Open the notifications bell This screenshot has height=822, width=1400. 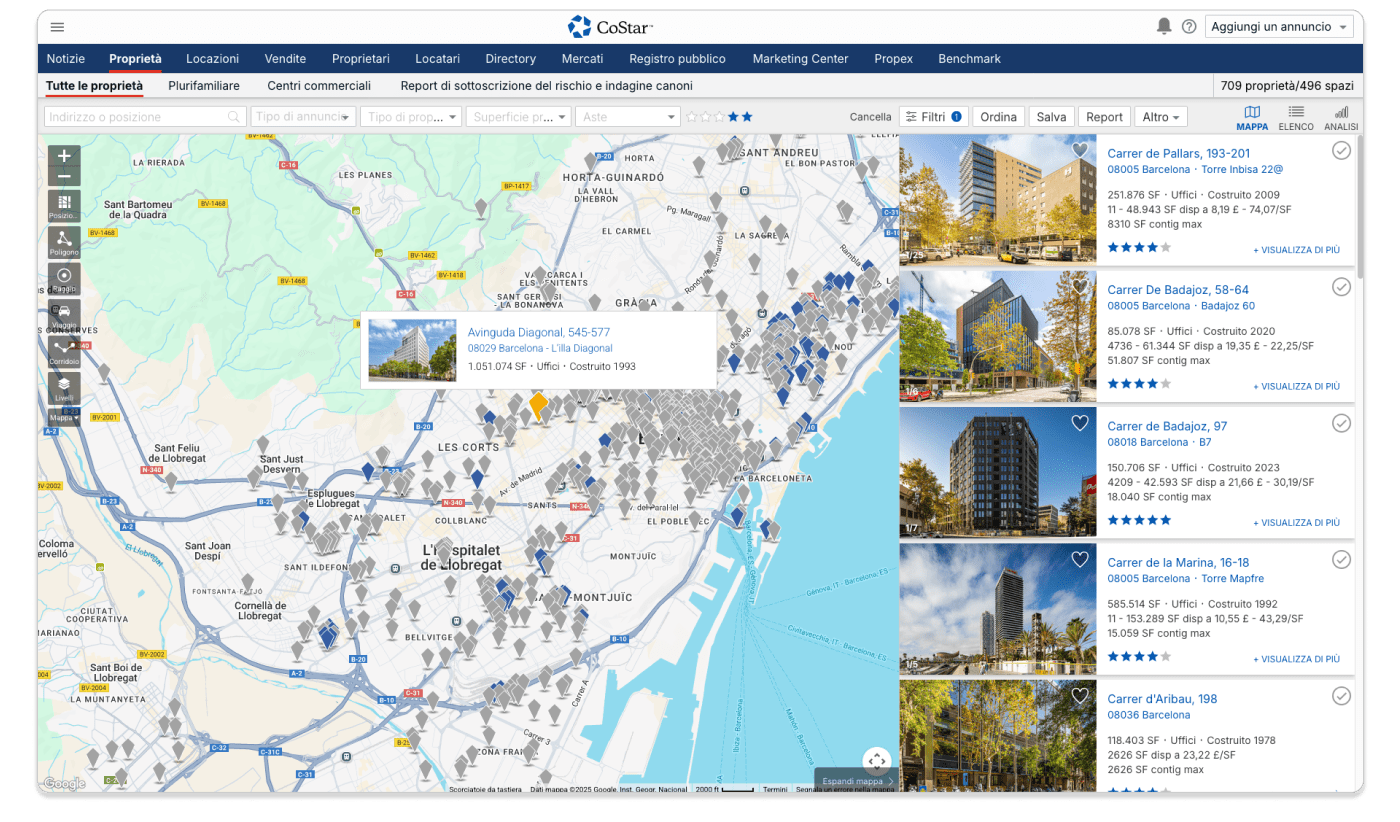point(1163,27)
